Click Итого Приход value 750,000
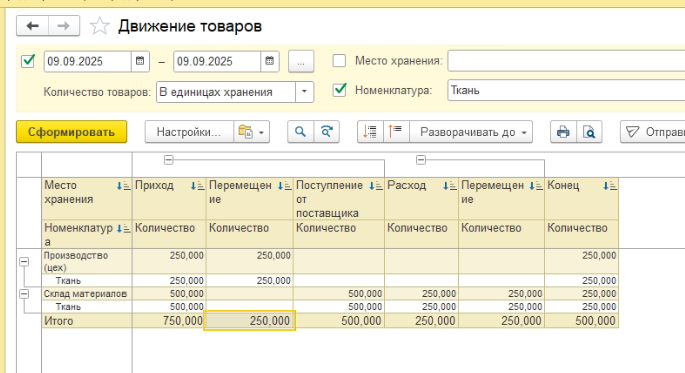Image resolution: width=685 pixels, height=373 pixels. click(183, 321)
